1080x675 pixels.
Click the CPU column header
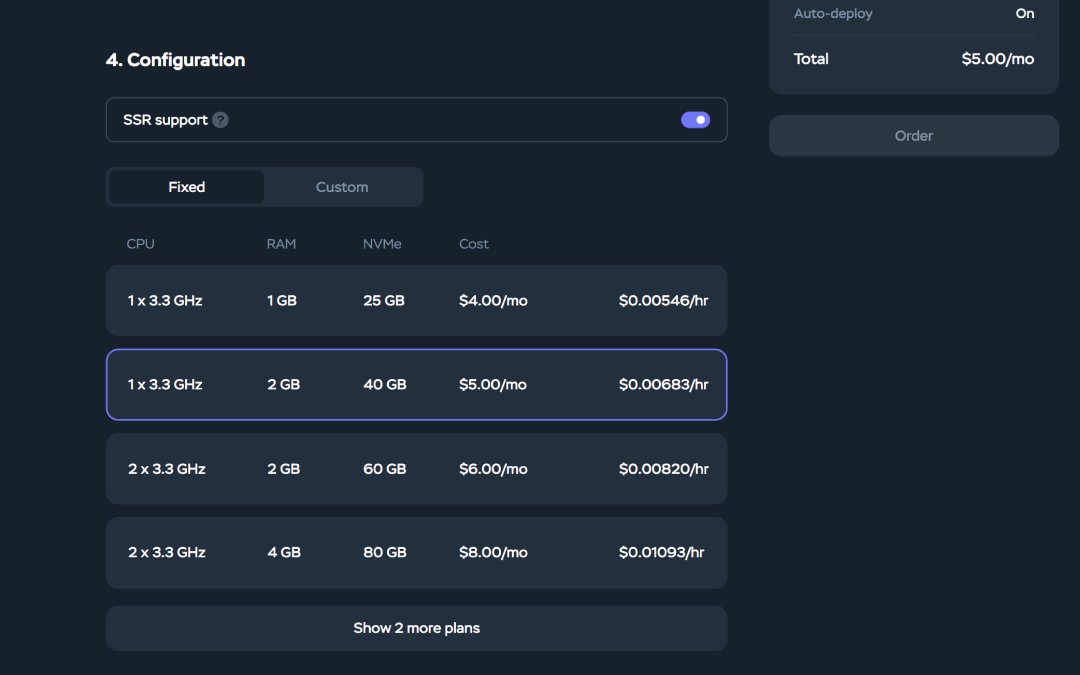[x=141, y=244]
